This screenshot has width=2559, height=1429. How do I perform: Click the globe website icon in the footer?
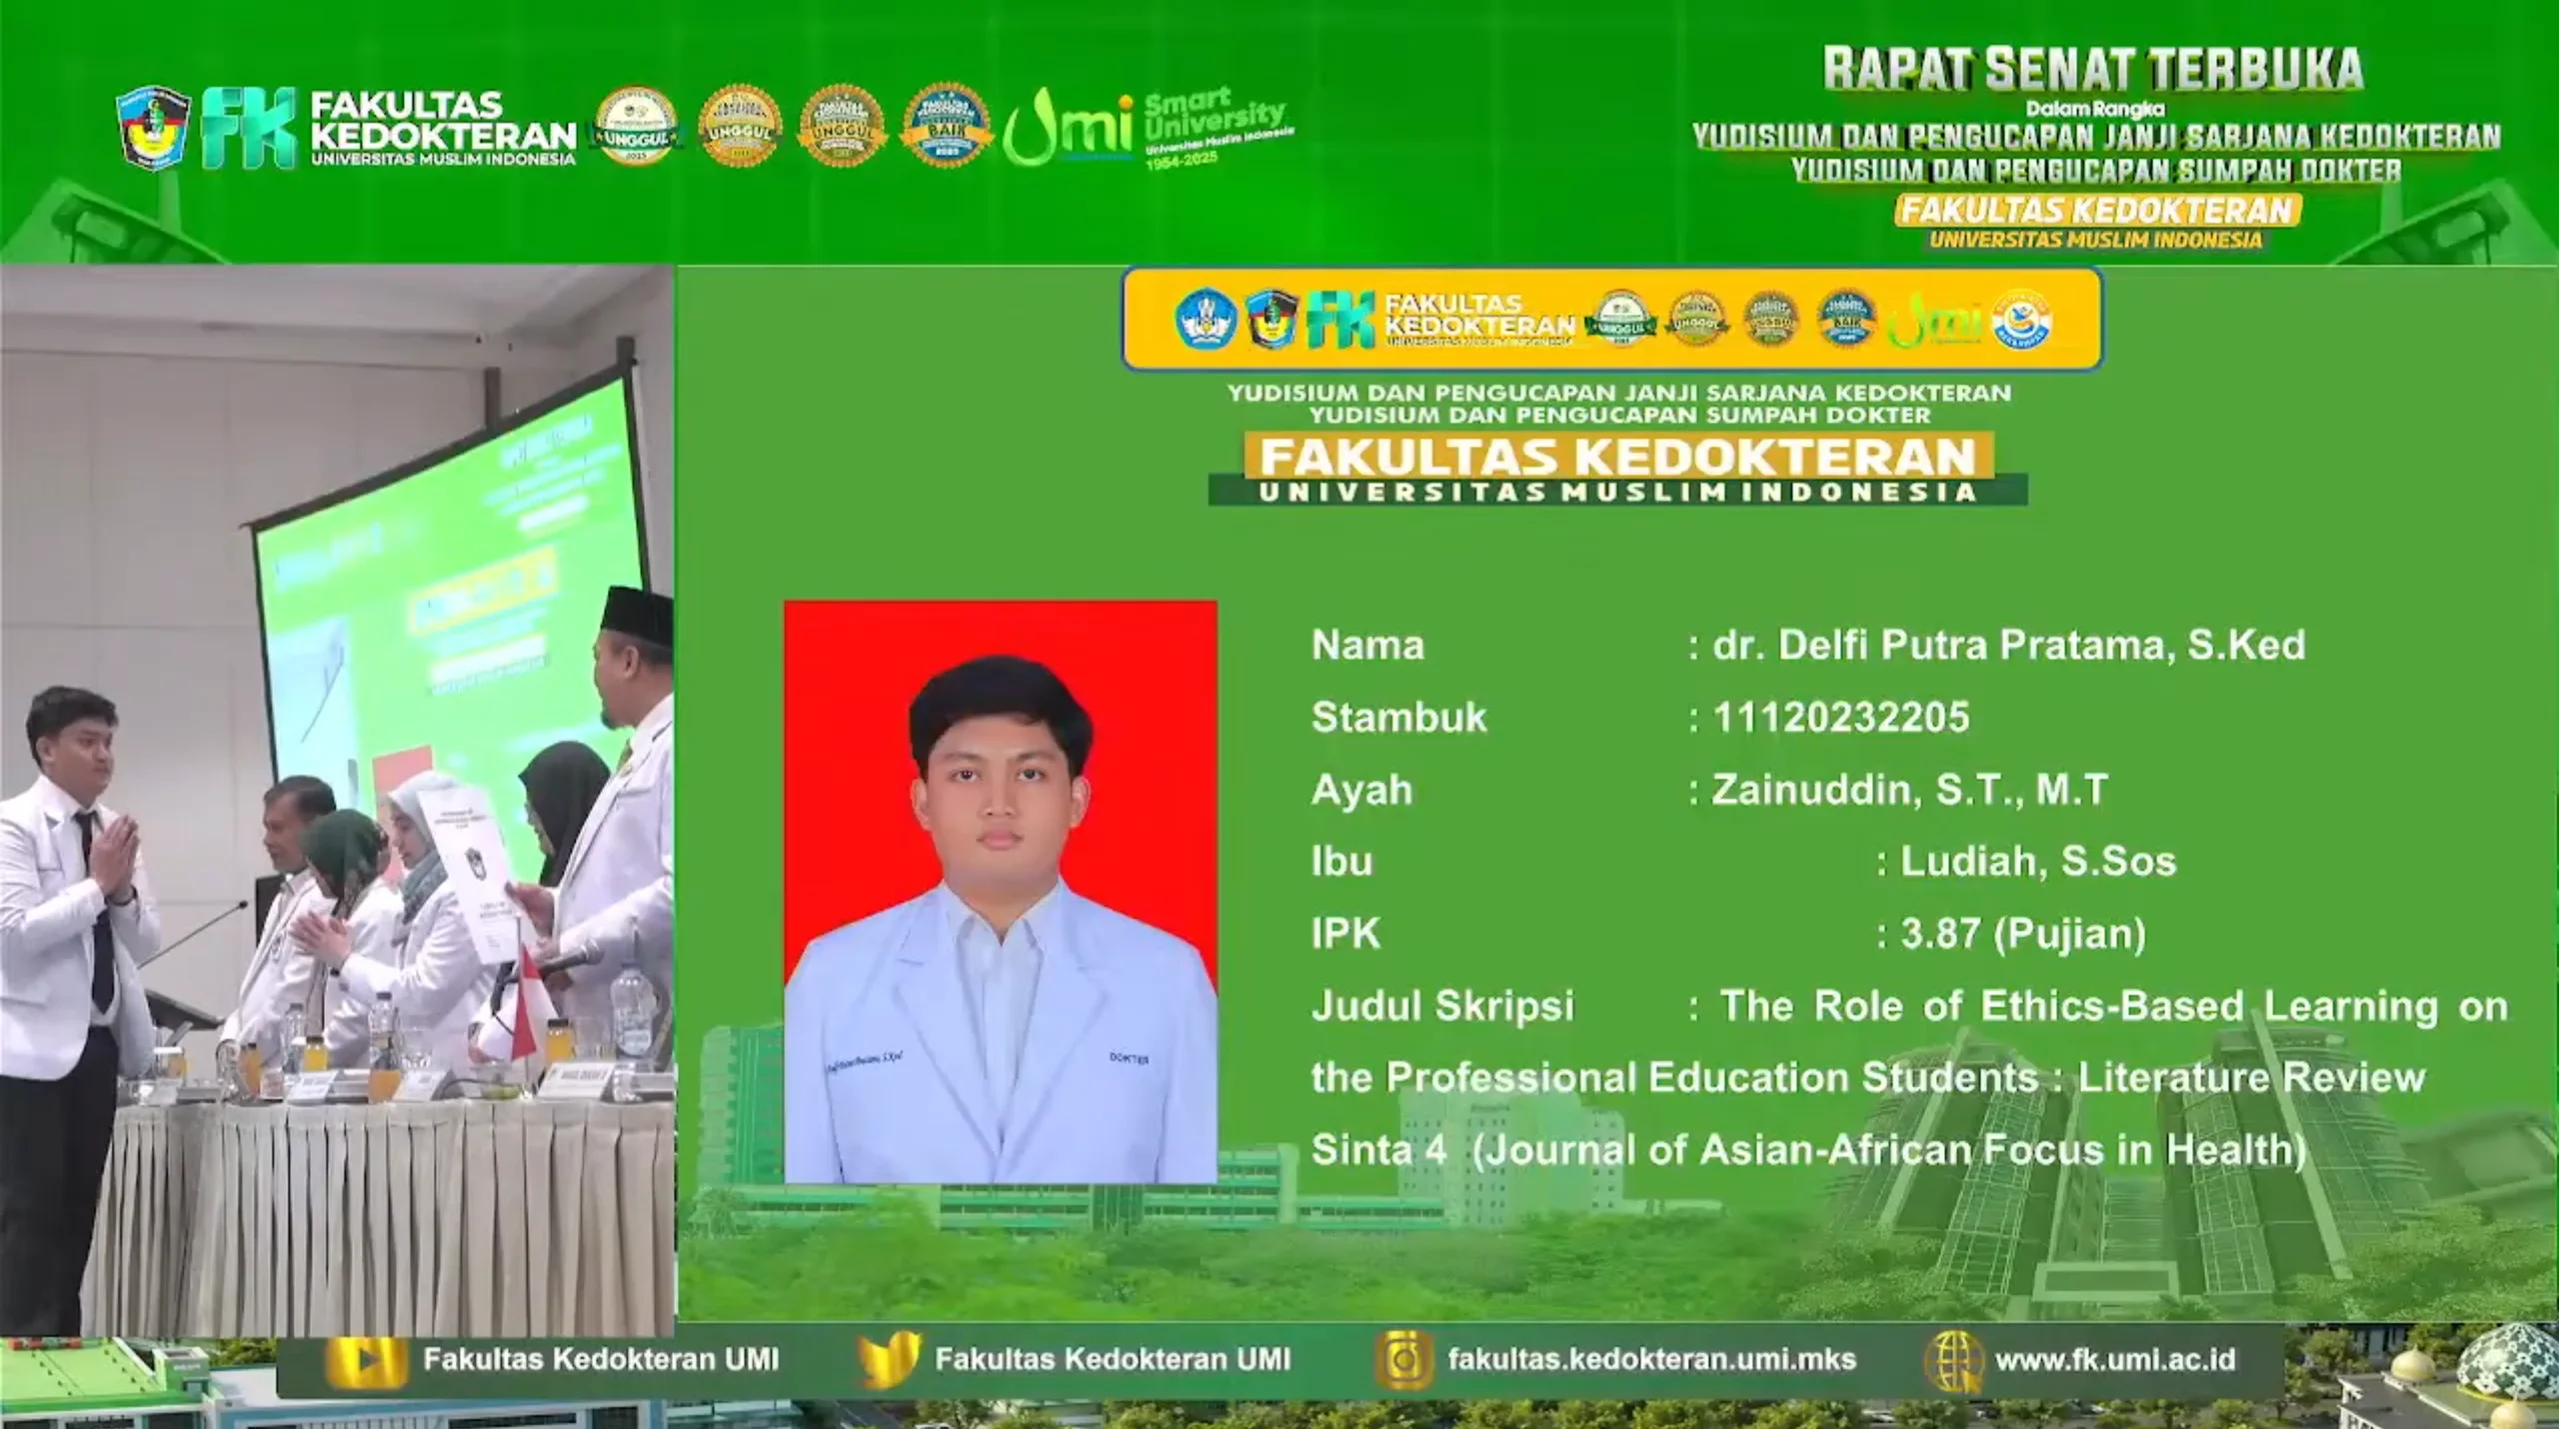click(x=1954, y=1361)
